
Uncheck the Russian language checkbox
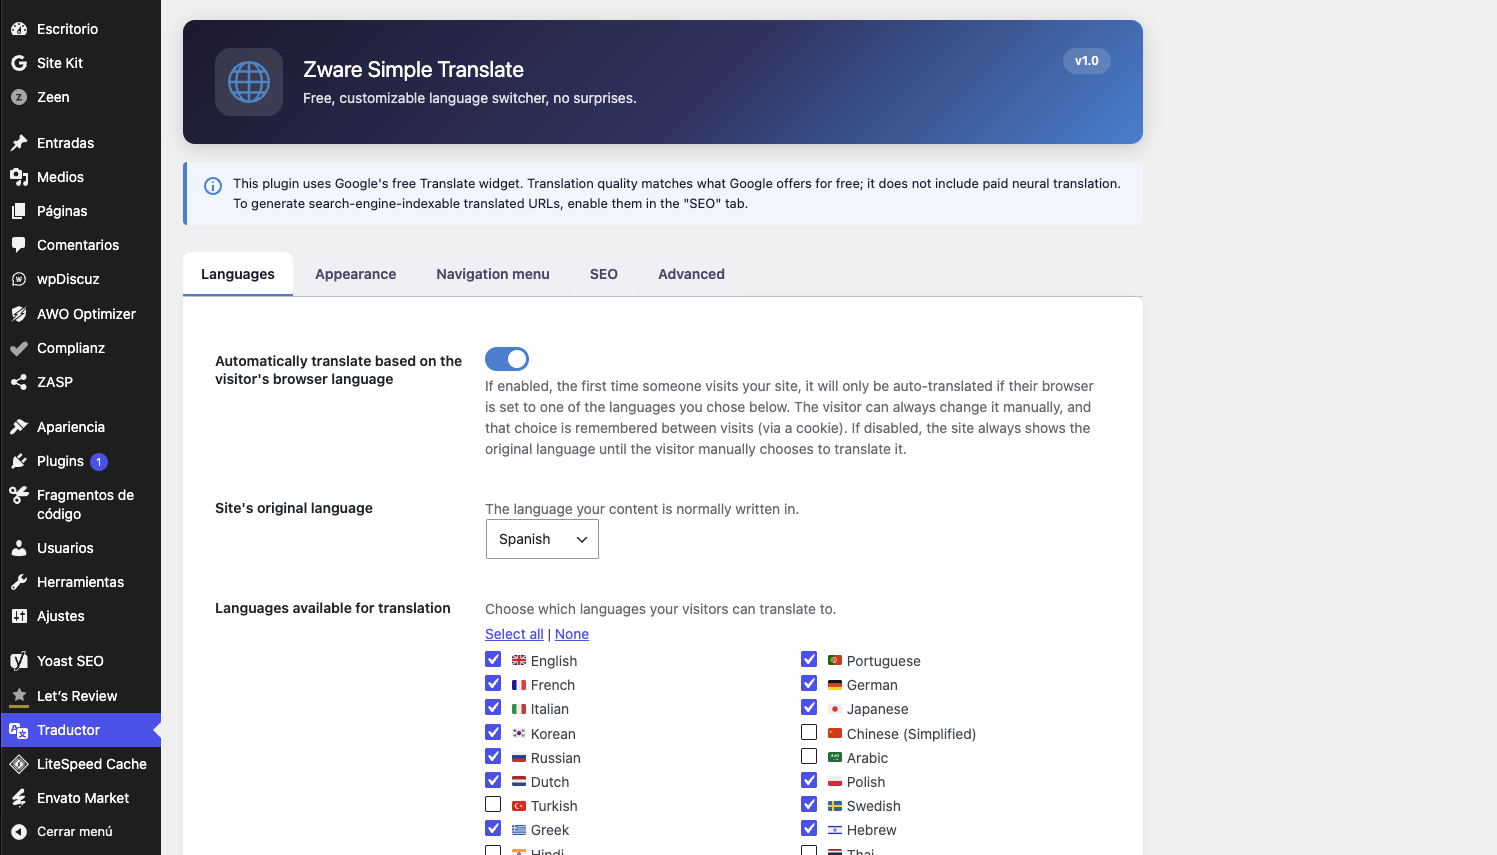pyautogui.click(x=493, y=756)
